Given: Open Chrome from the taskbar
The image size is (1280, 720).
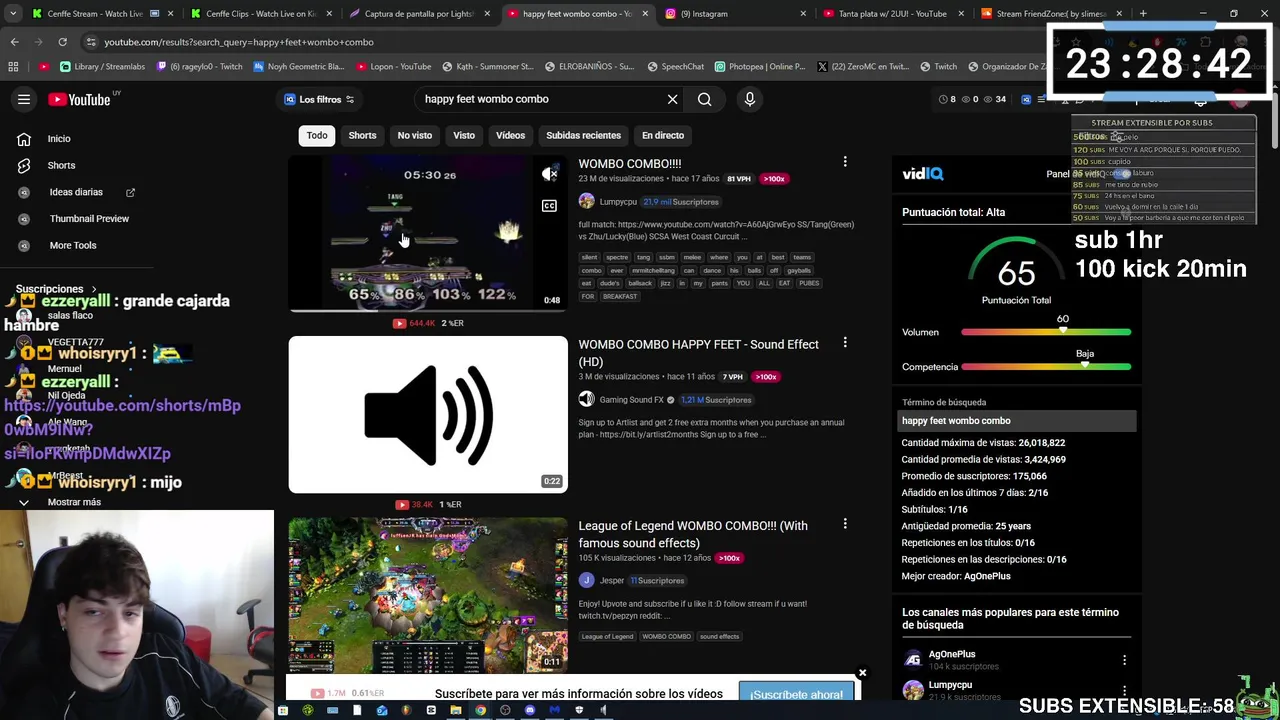Looking at the screenshot, I should (481, 710).
